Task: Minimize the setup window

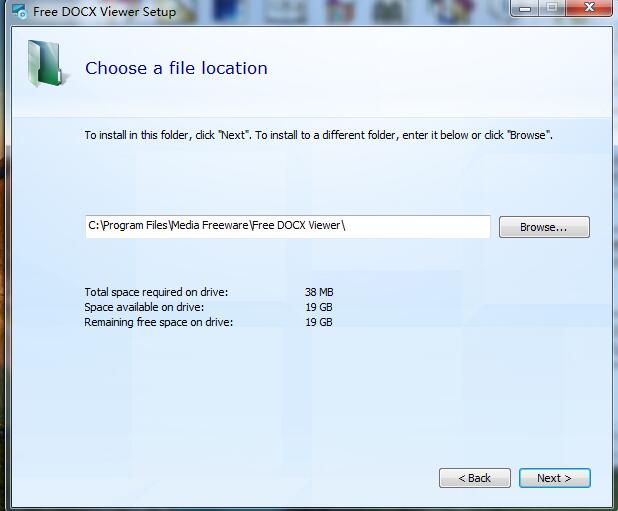Action: [525, 7]
